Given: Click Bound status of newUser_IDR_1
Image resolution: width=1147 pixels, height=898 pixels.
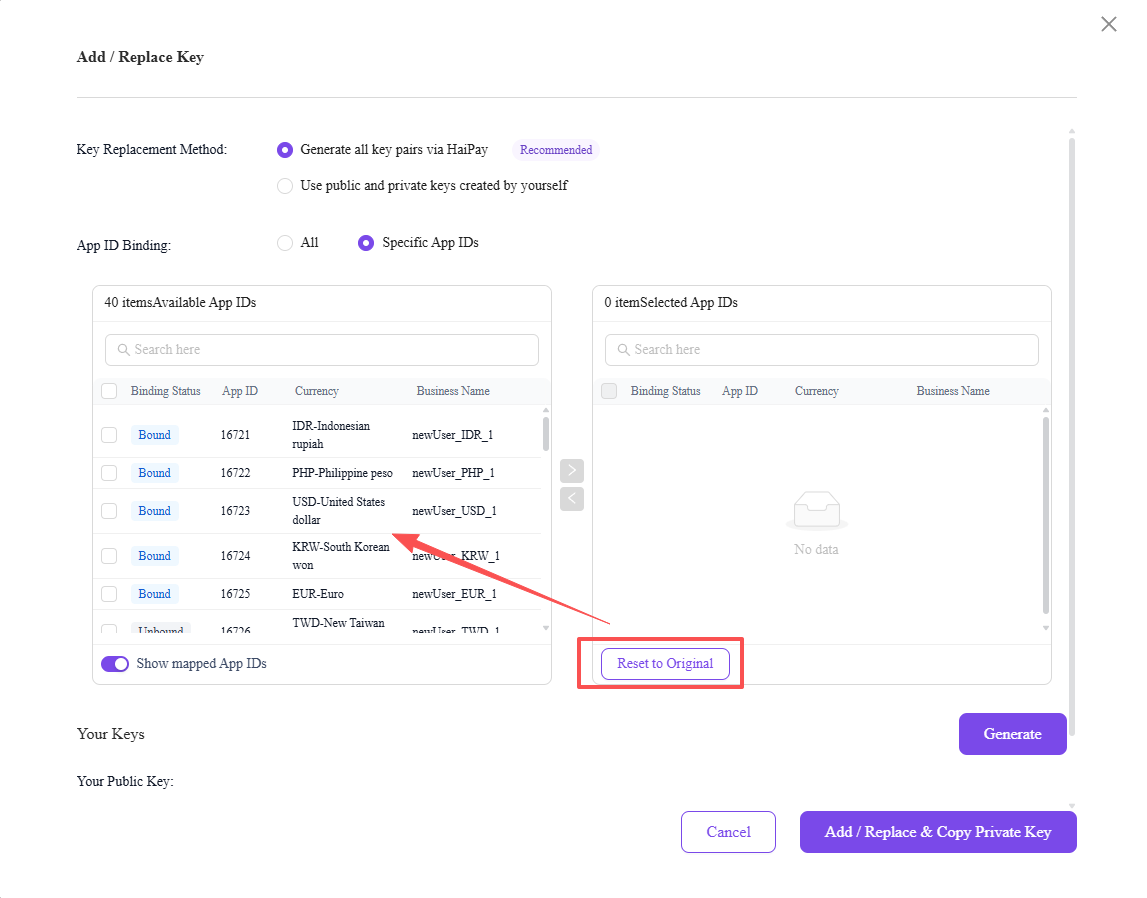Looking at the screenshot, I should (x=154, y=435).
